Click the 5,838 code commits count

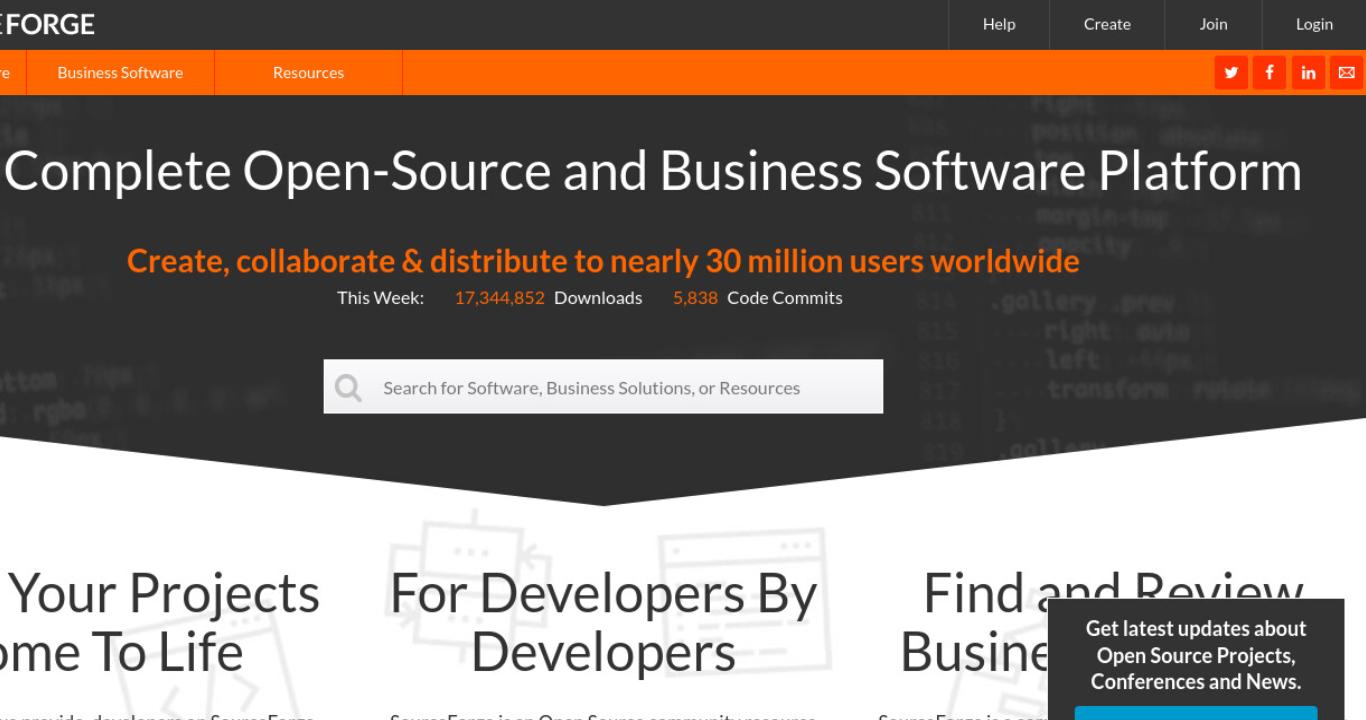[695, 298]
